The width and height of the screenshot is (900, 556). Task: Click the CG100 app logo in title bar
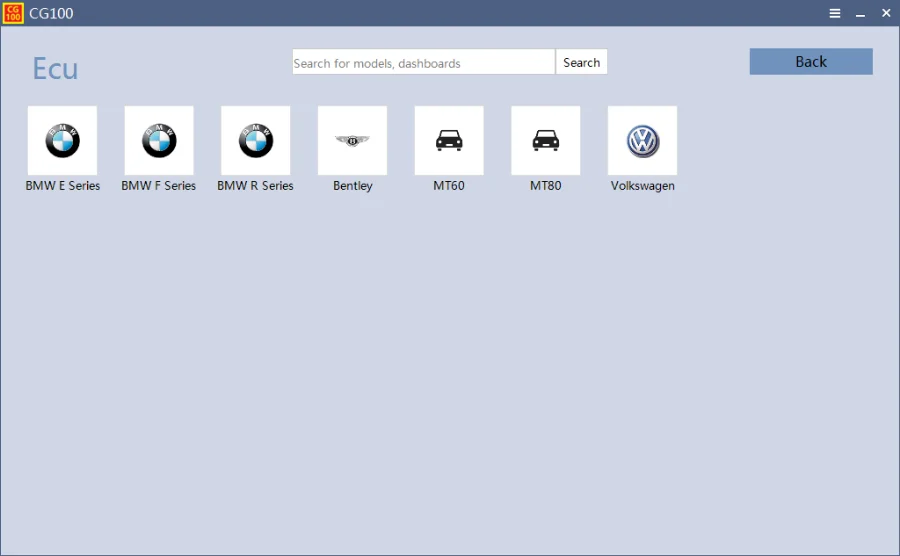(13, 13)
